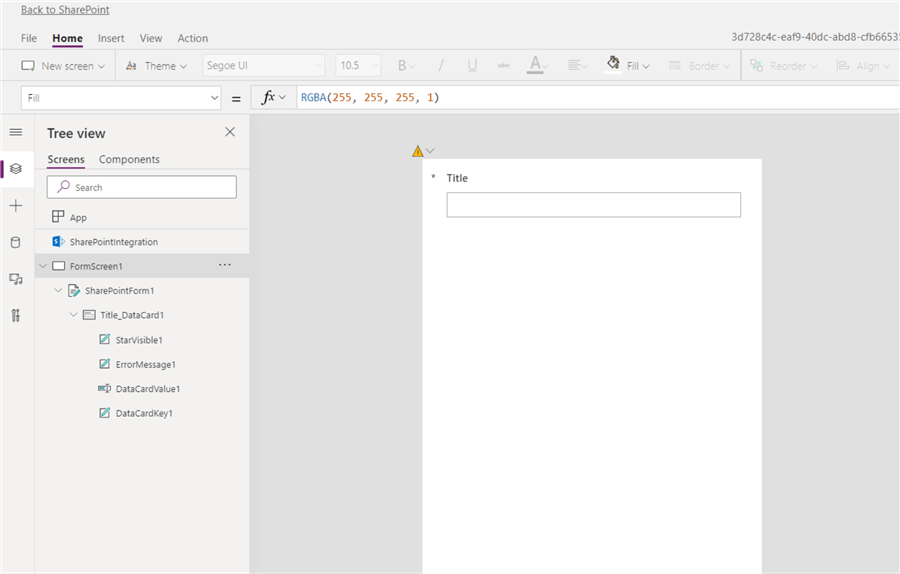The image size is (900, 574).
Task: Select App in tree view
Action: click(x=142, y=217)
